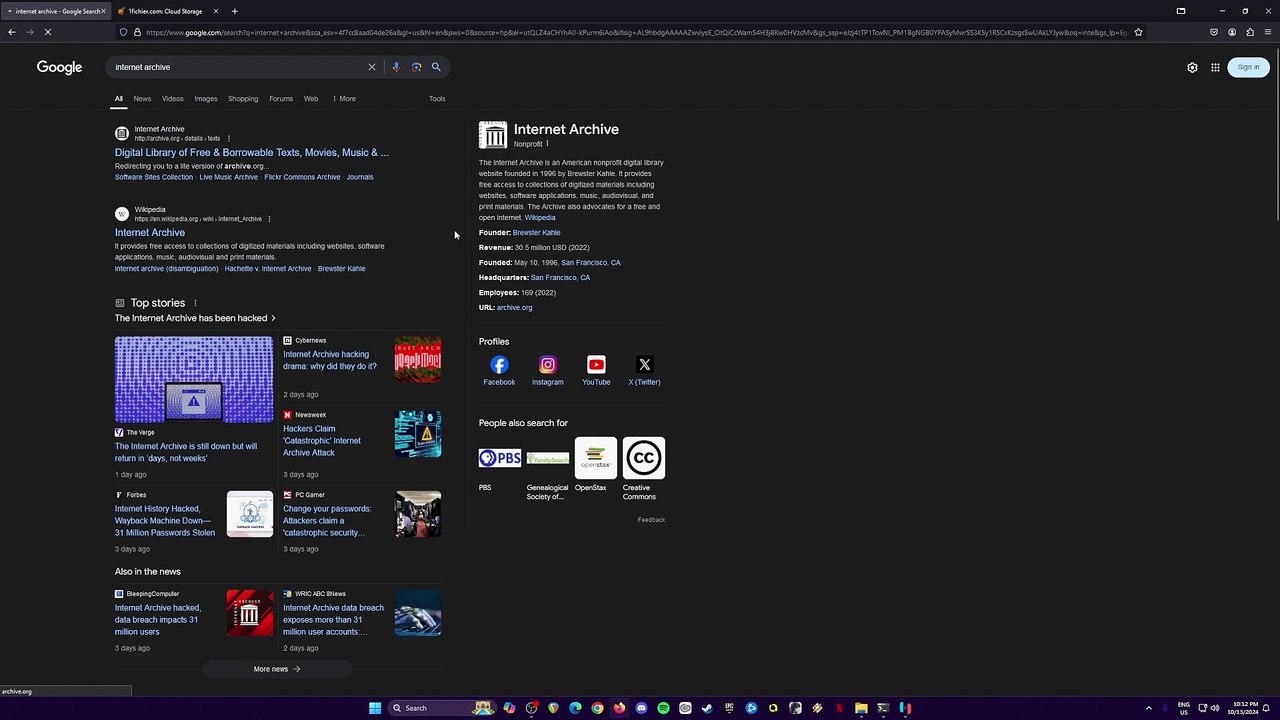Open Wikipedia 'Internet Archive' result title
1280x720 pixels.
150,232
